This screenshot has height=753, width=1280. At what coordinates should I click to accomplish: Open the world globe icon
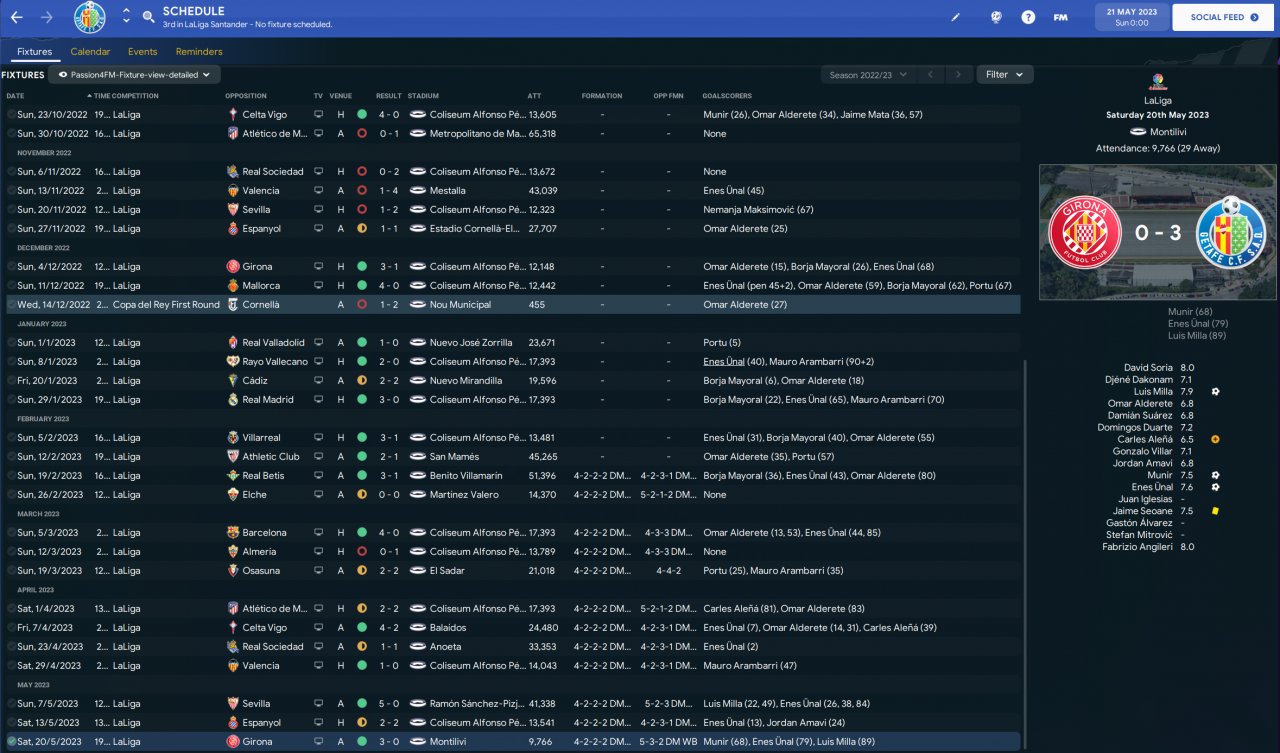[996, 17]
